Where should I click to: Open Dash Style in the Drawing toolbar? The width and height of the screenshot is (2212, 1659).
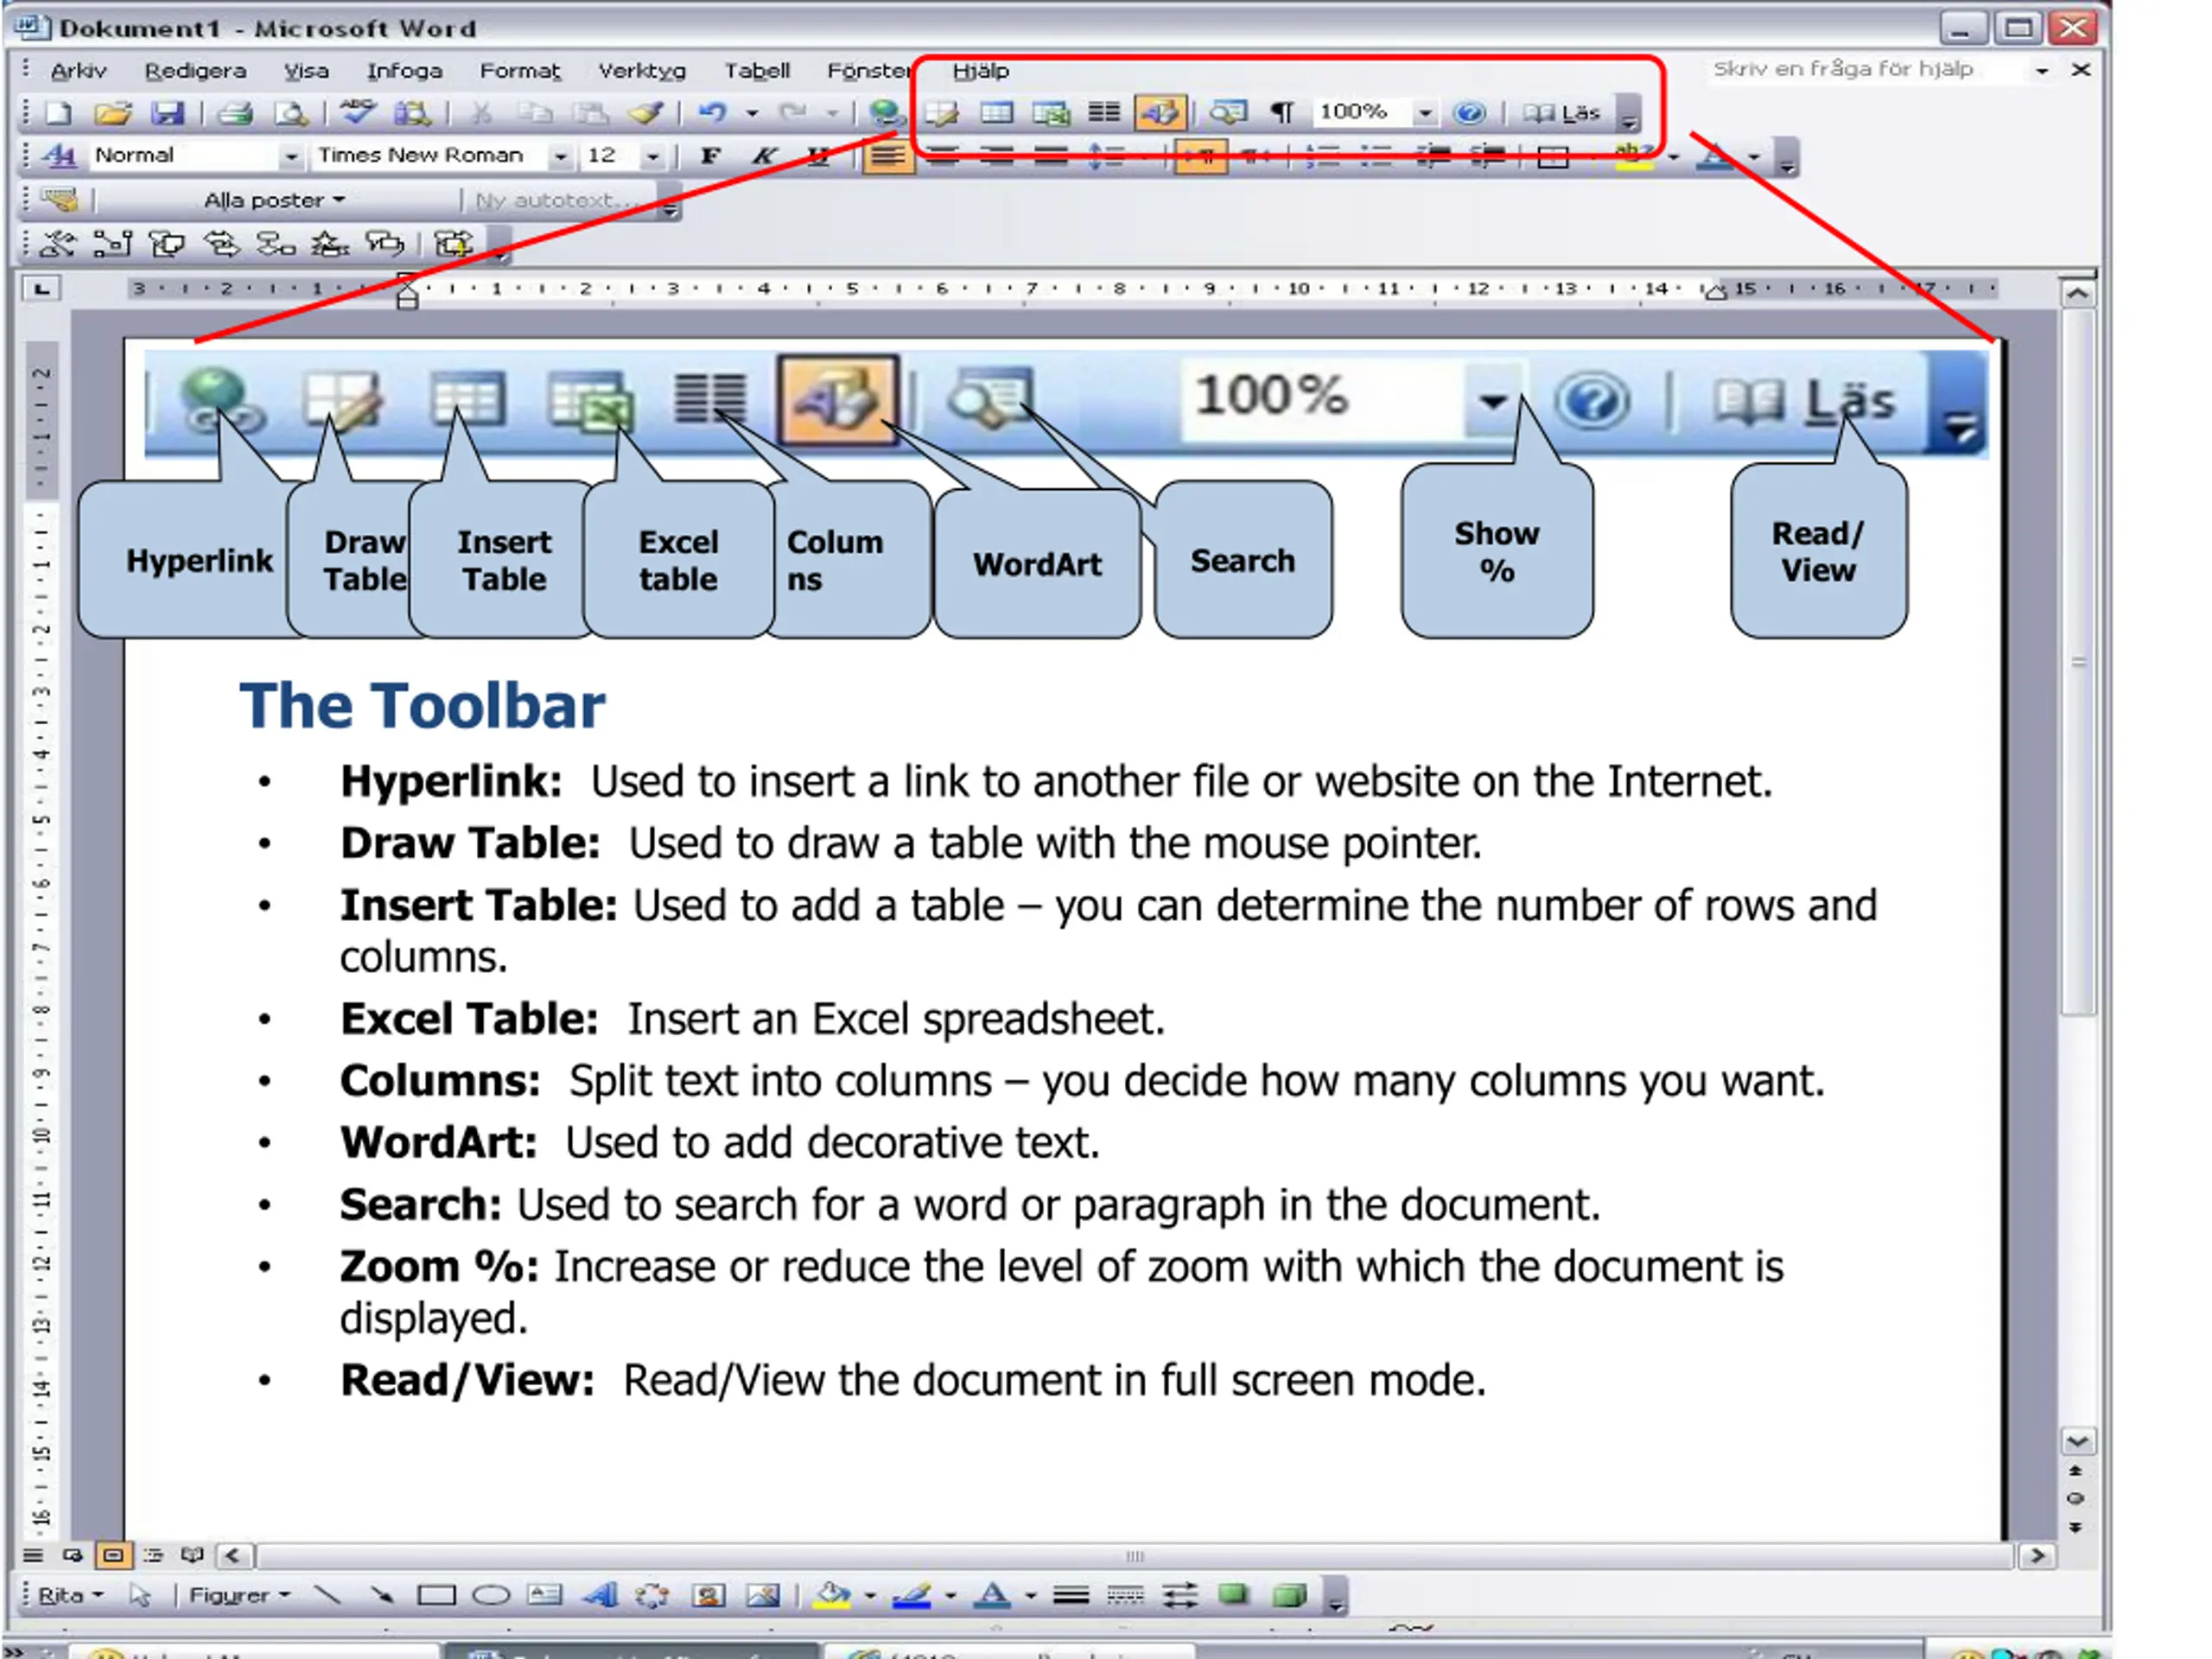pos(1125,1595)
